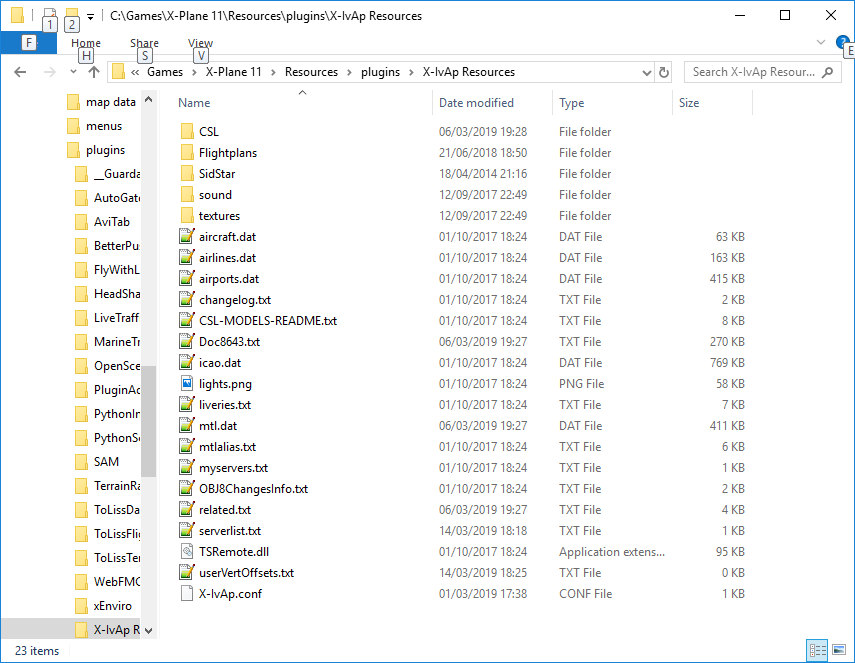This screenshot has width=855, height=663.
Task: Switch to large thumbnails view layout
Action: 839,650
